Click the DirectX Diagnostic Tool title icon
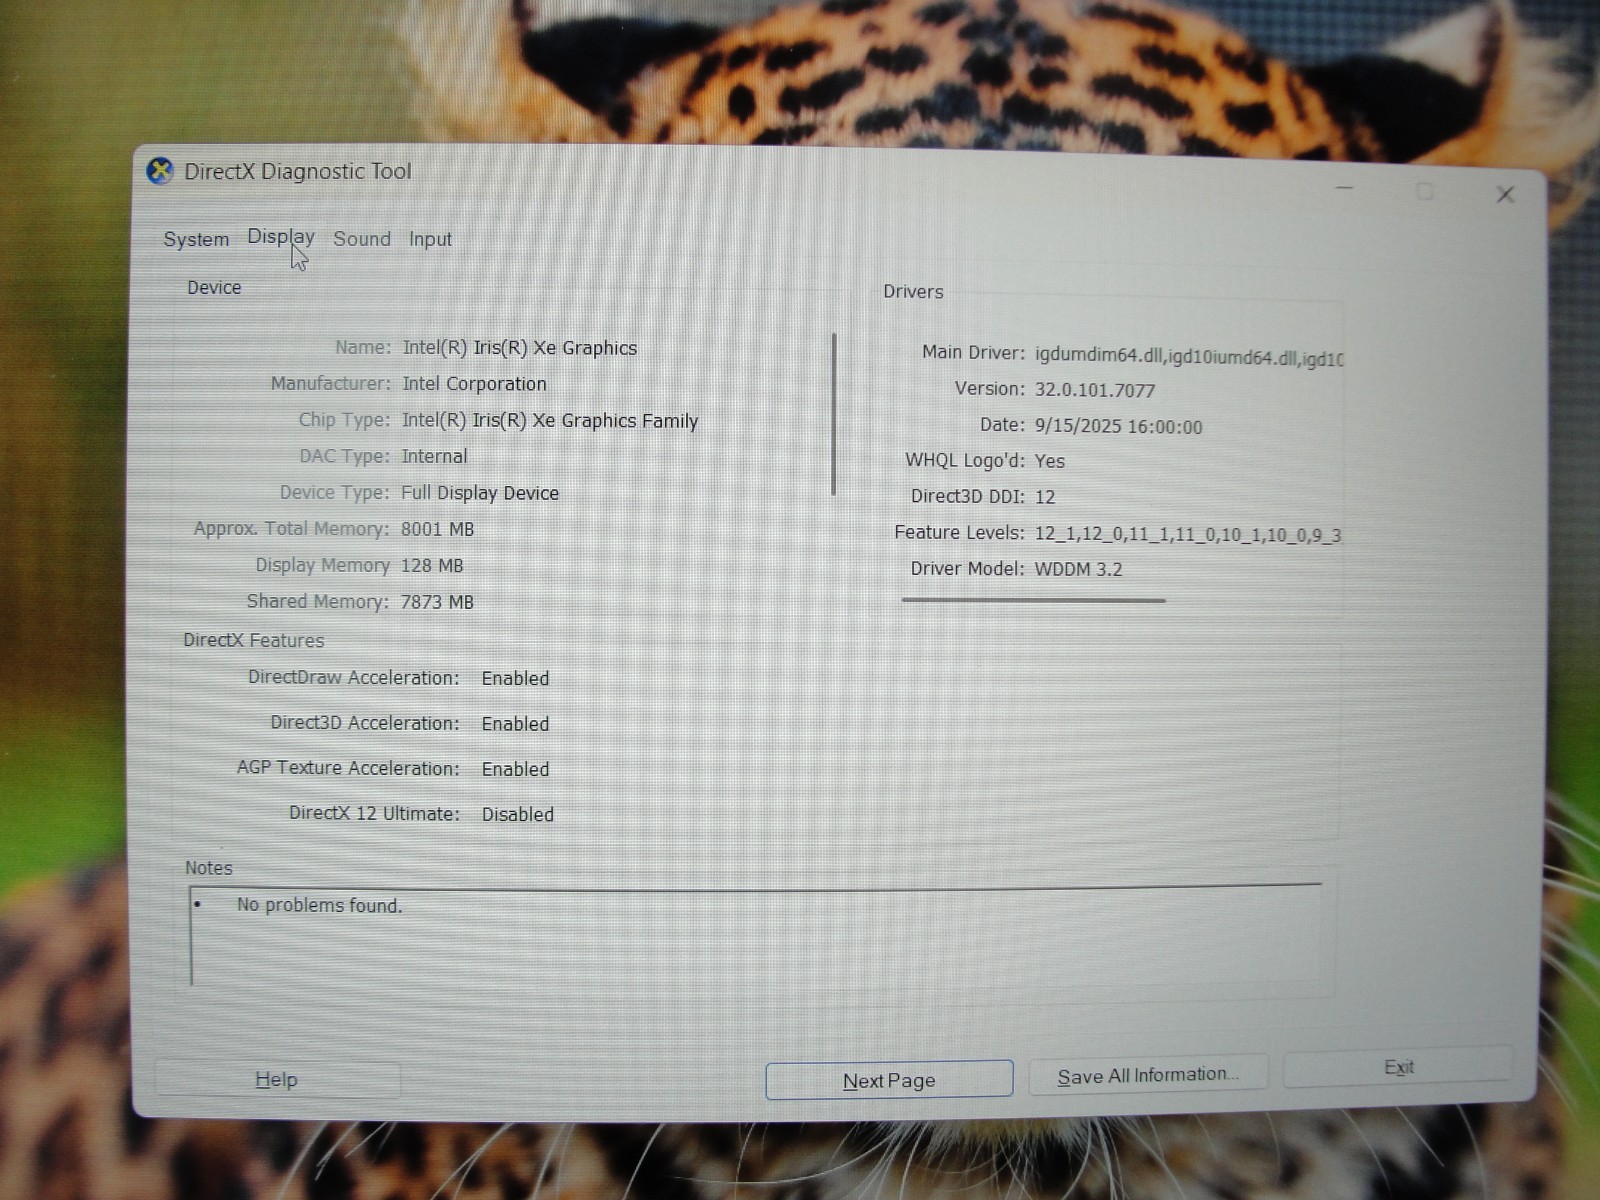1600x1200 pixels. point(160,172)
